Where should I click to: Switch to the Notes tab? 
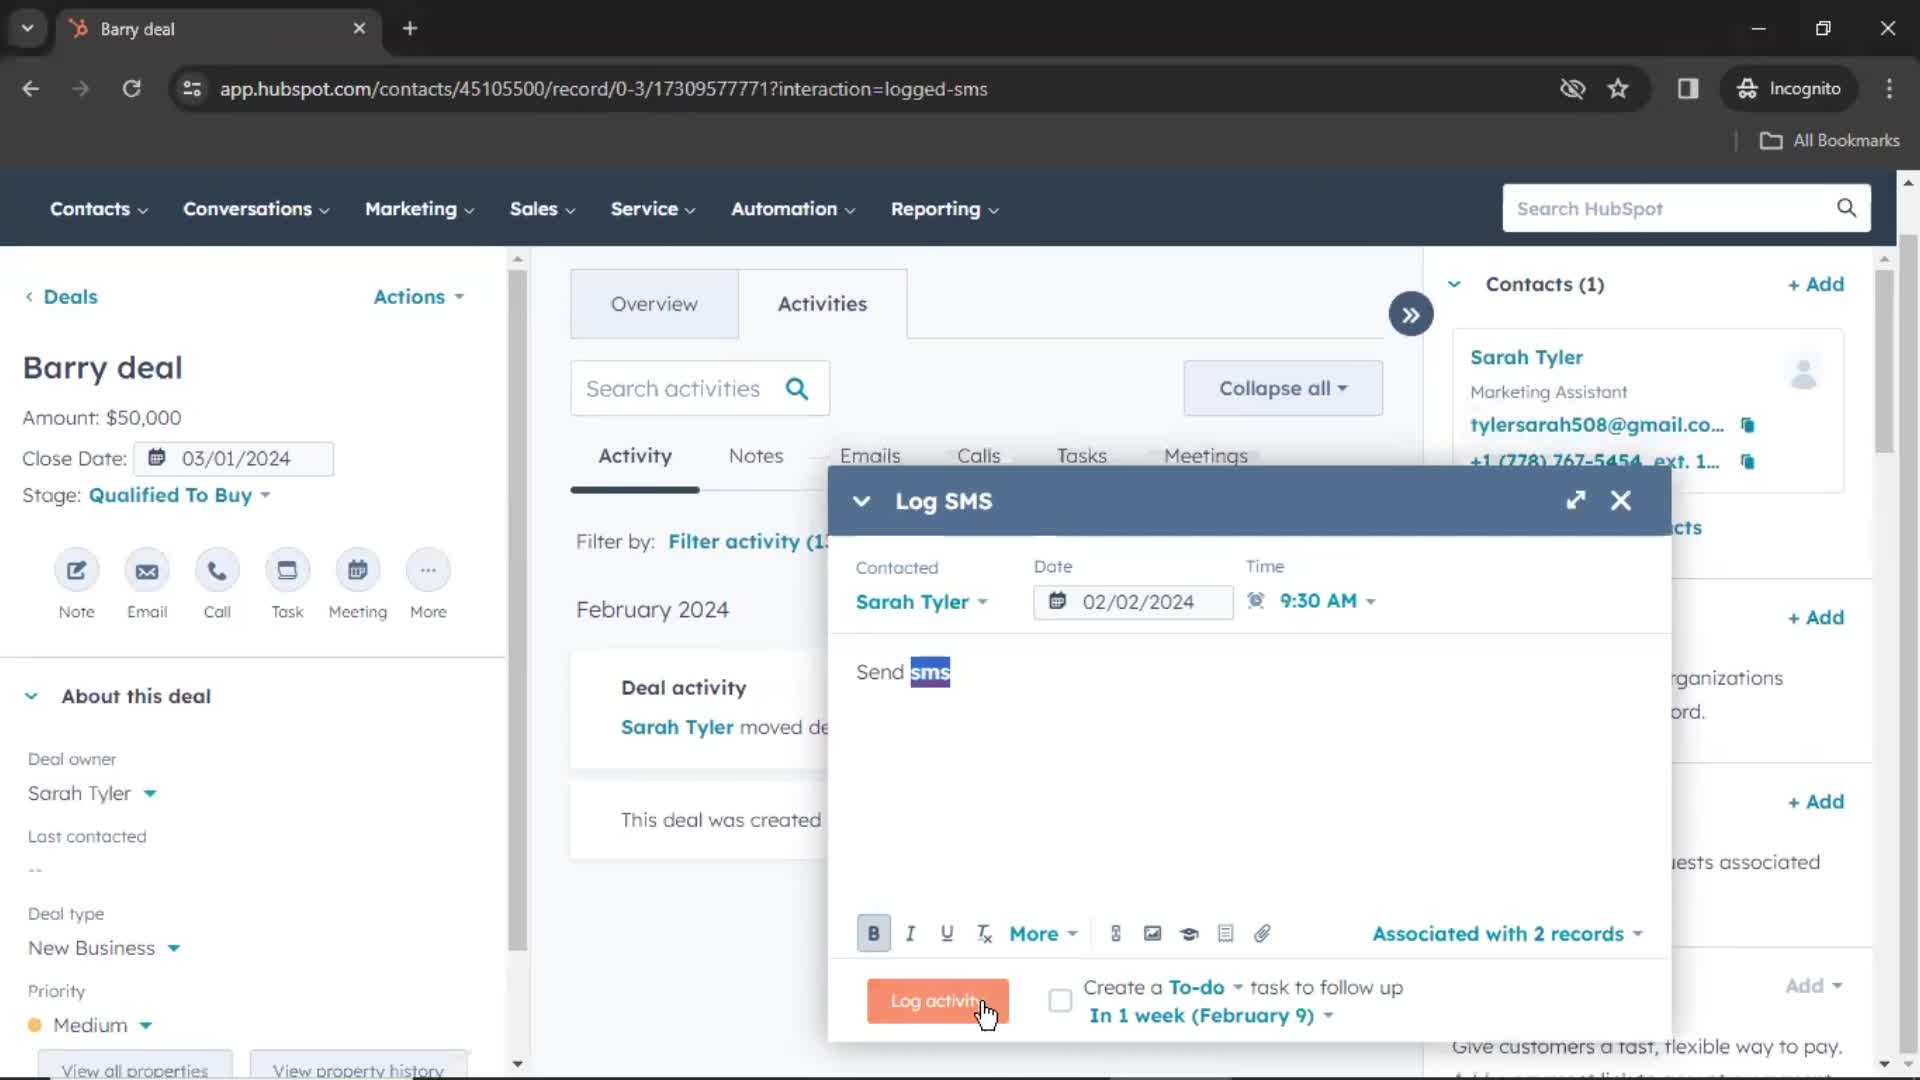756,455
